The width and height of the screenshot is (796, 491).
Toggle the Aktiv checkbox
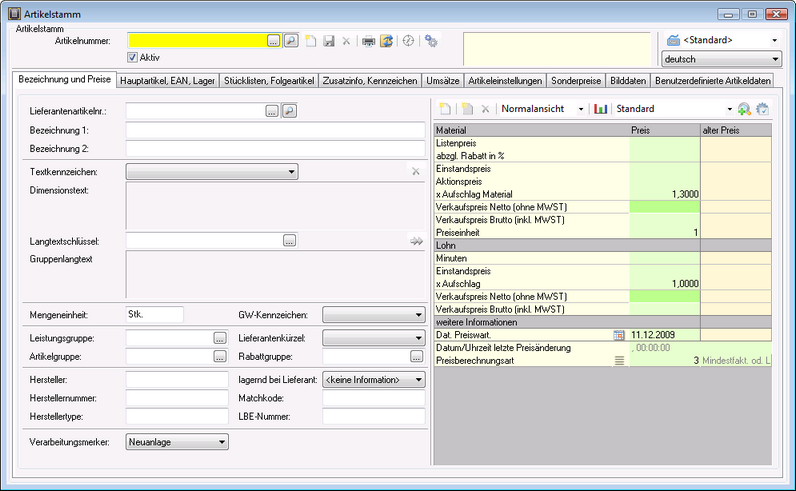[x=132, y=57]
